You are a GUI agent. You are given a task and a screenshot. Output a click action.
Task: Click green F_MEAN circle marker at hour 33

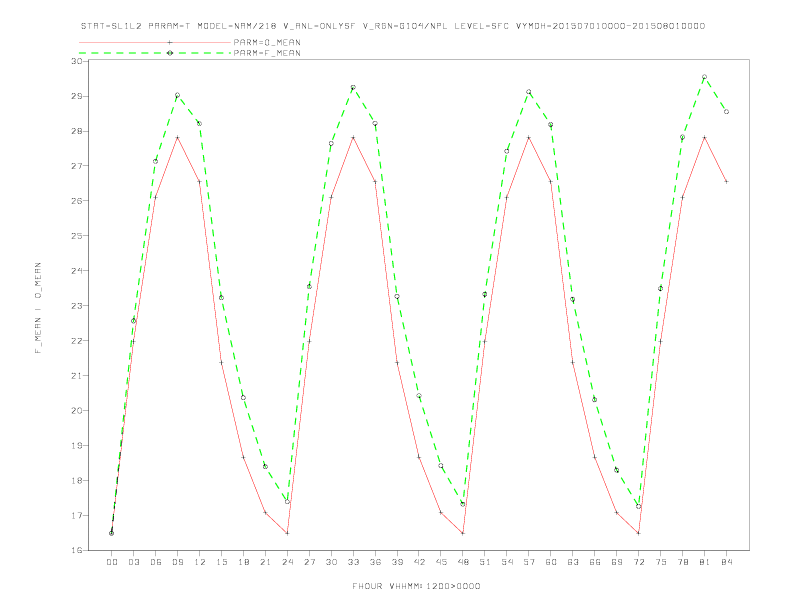[353, 87]
